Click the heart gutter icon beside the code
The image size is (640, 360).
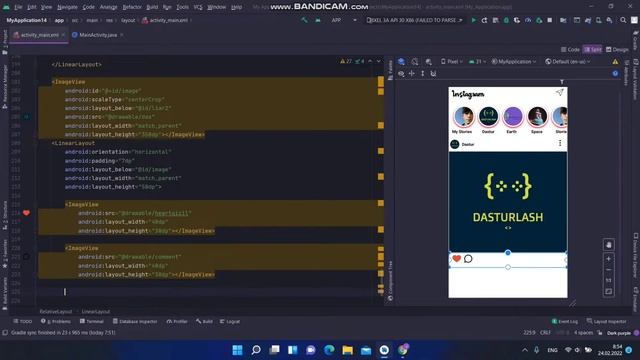coord(27,213)
